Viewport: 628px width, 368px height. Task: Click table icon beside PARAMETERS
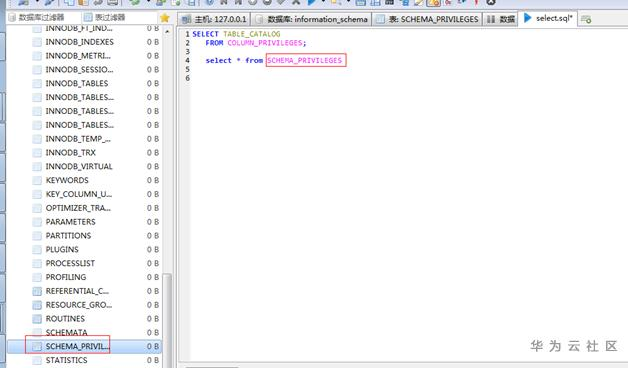(x=37, y=222)
